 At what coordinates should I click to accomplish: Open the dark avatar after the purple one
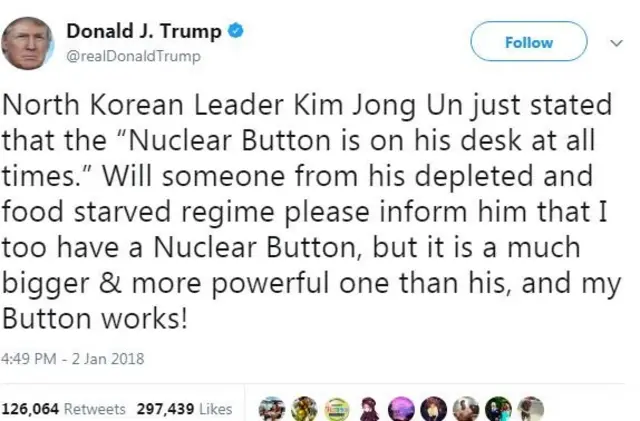click(x=433, y=409)
